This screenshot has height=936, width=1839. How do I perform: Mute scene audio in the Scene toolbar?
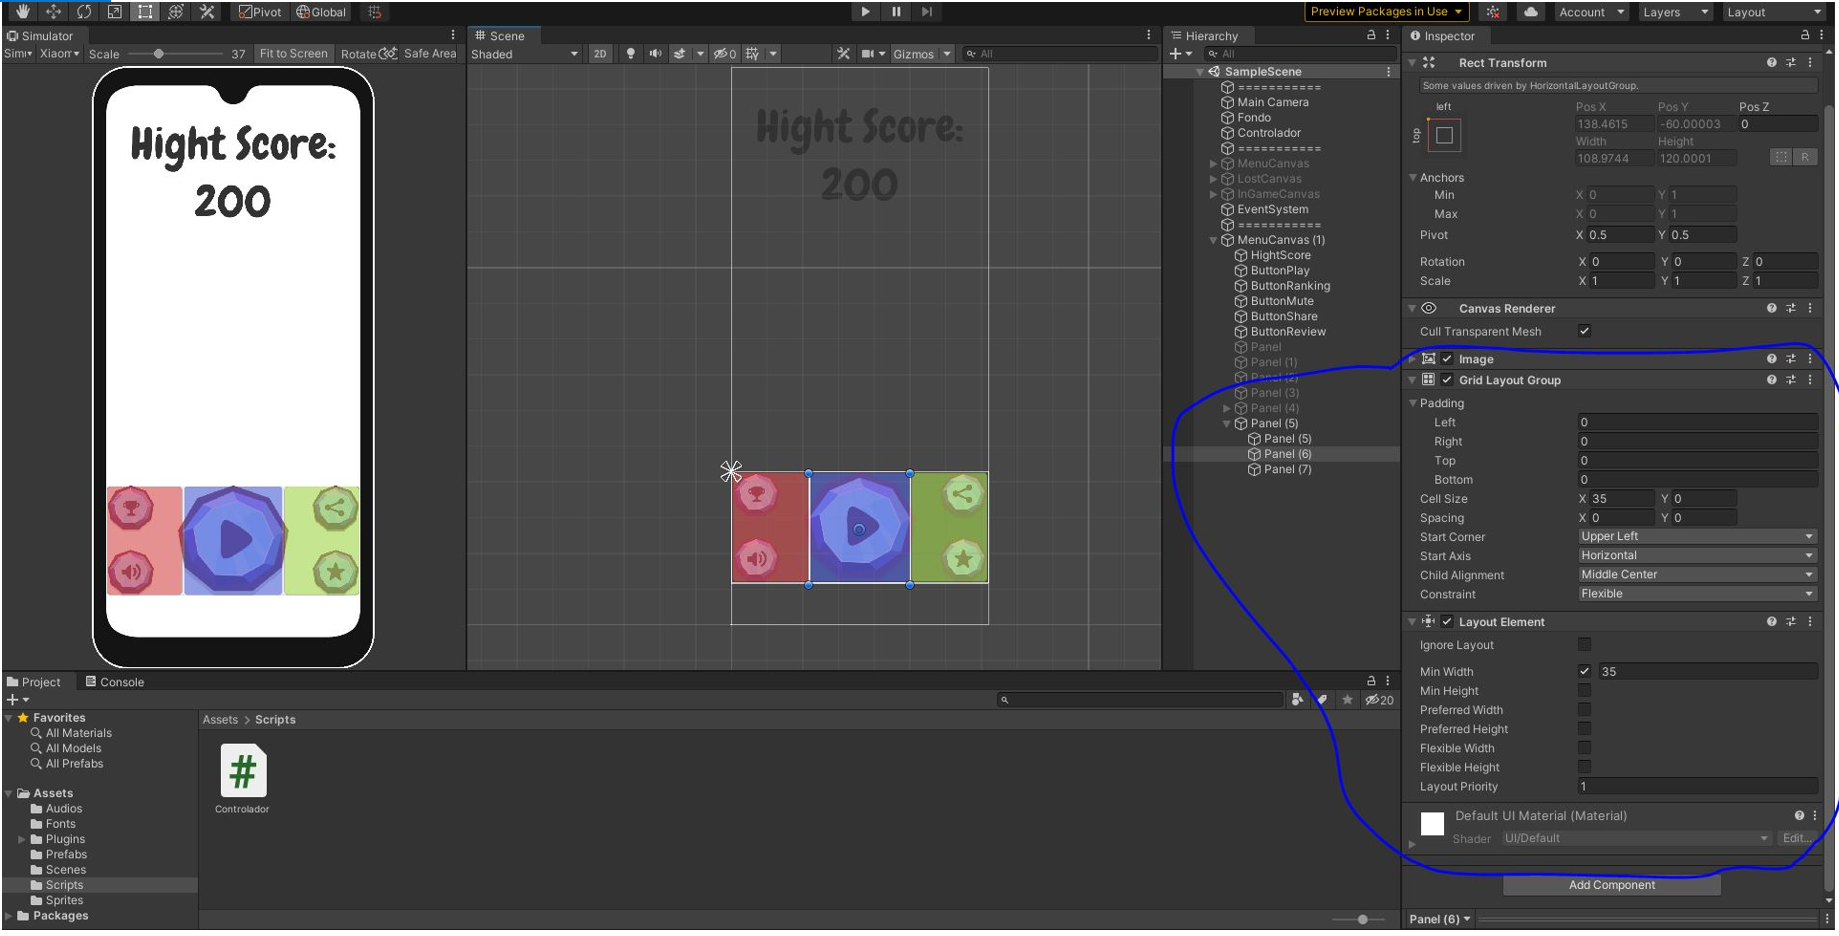655,53
